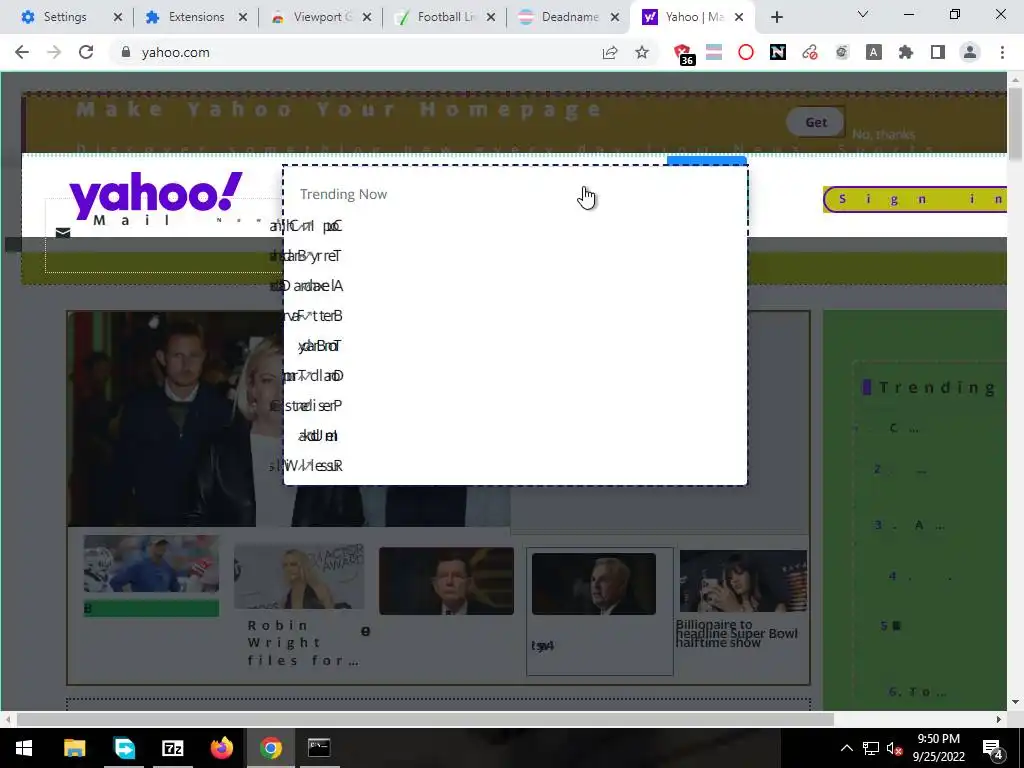Image resolution: width=1024 pixels, height=768 pixels.
Task: Close the Settings tab
Action: [118, 17]
